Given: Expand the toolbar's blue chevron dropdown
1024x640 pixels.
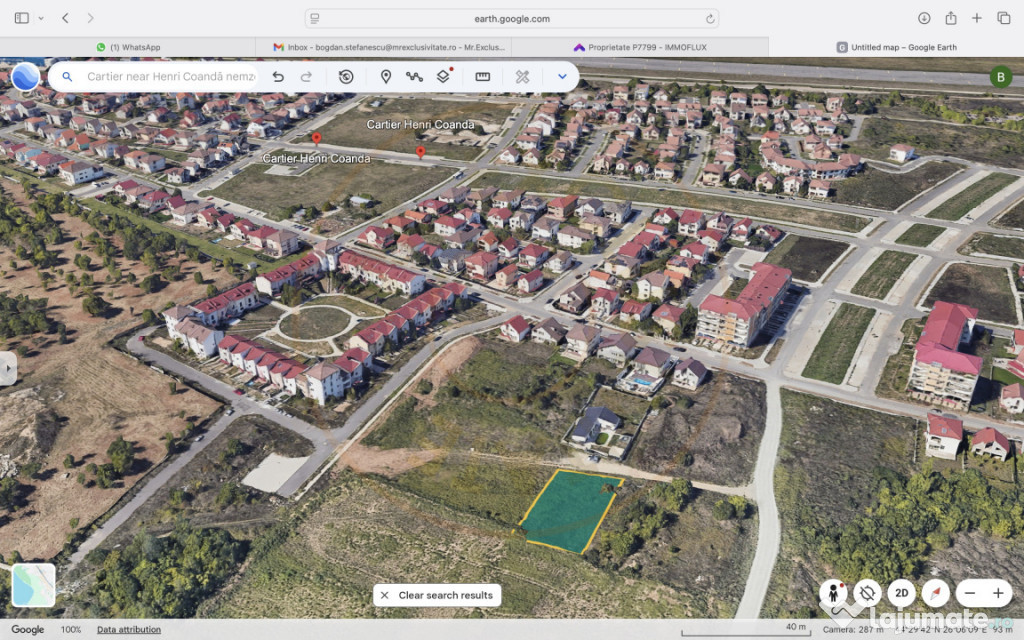Looking at the screenshot, I should tap(562, 77).
